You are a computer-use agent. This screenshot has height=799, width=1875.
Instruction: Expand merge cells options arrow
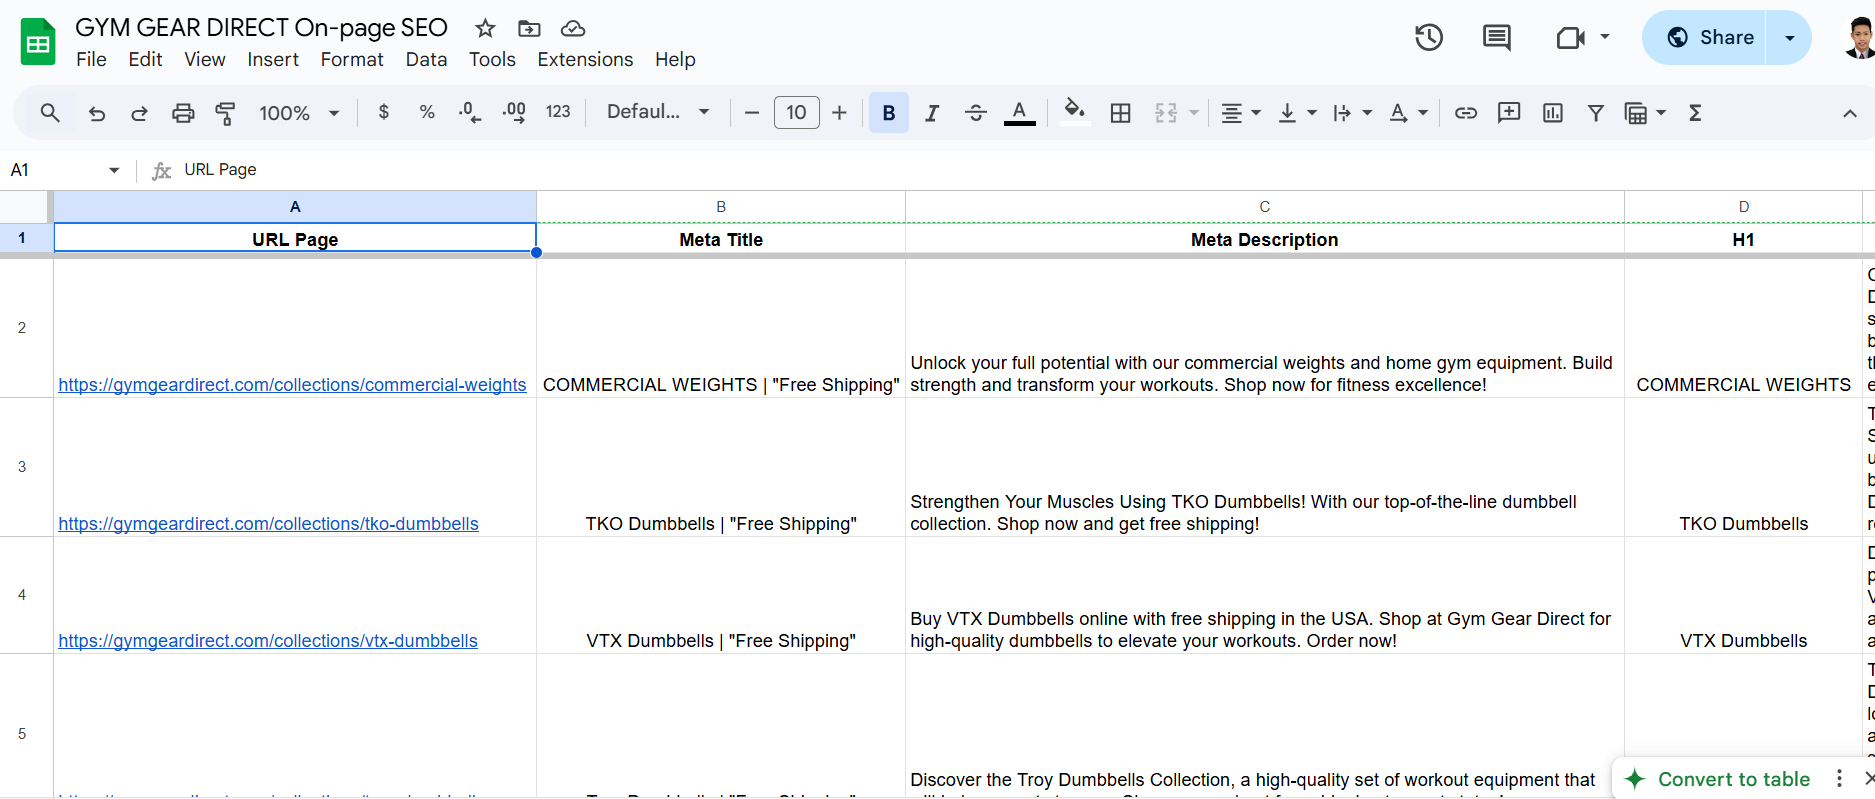pos(1193,113)
